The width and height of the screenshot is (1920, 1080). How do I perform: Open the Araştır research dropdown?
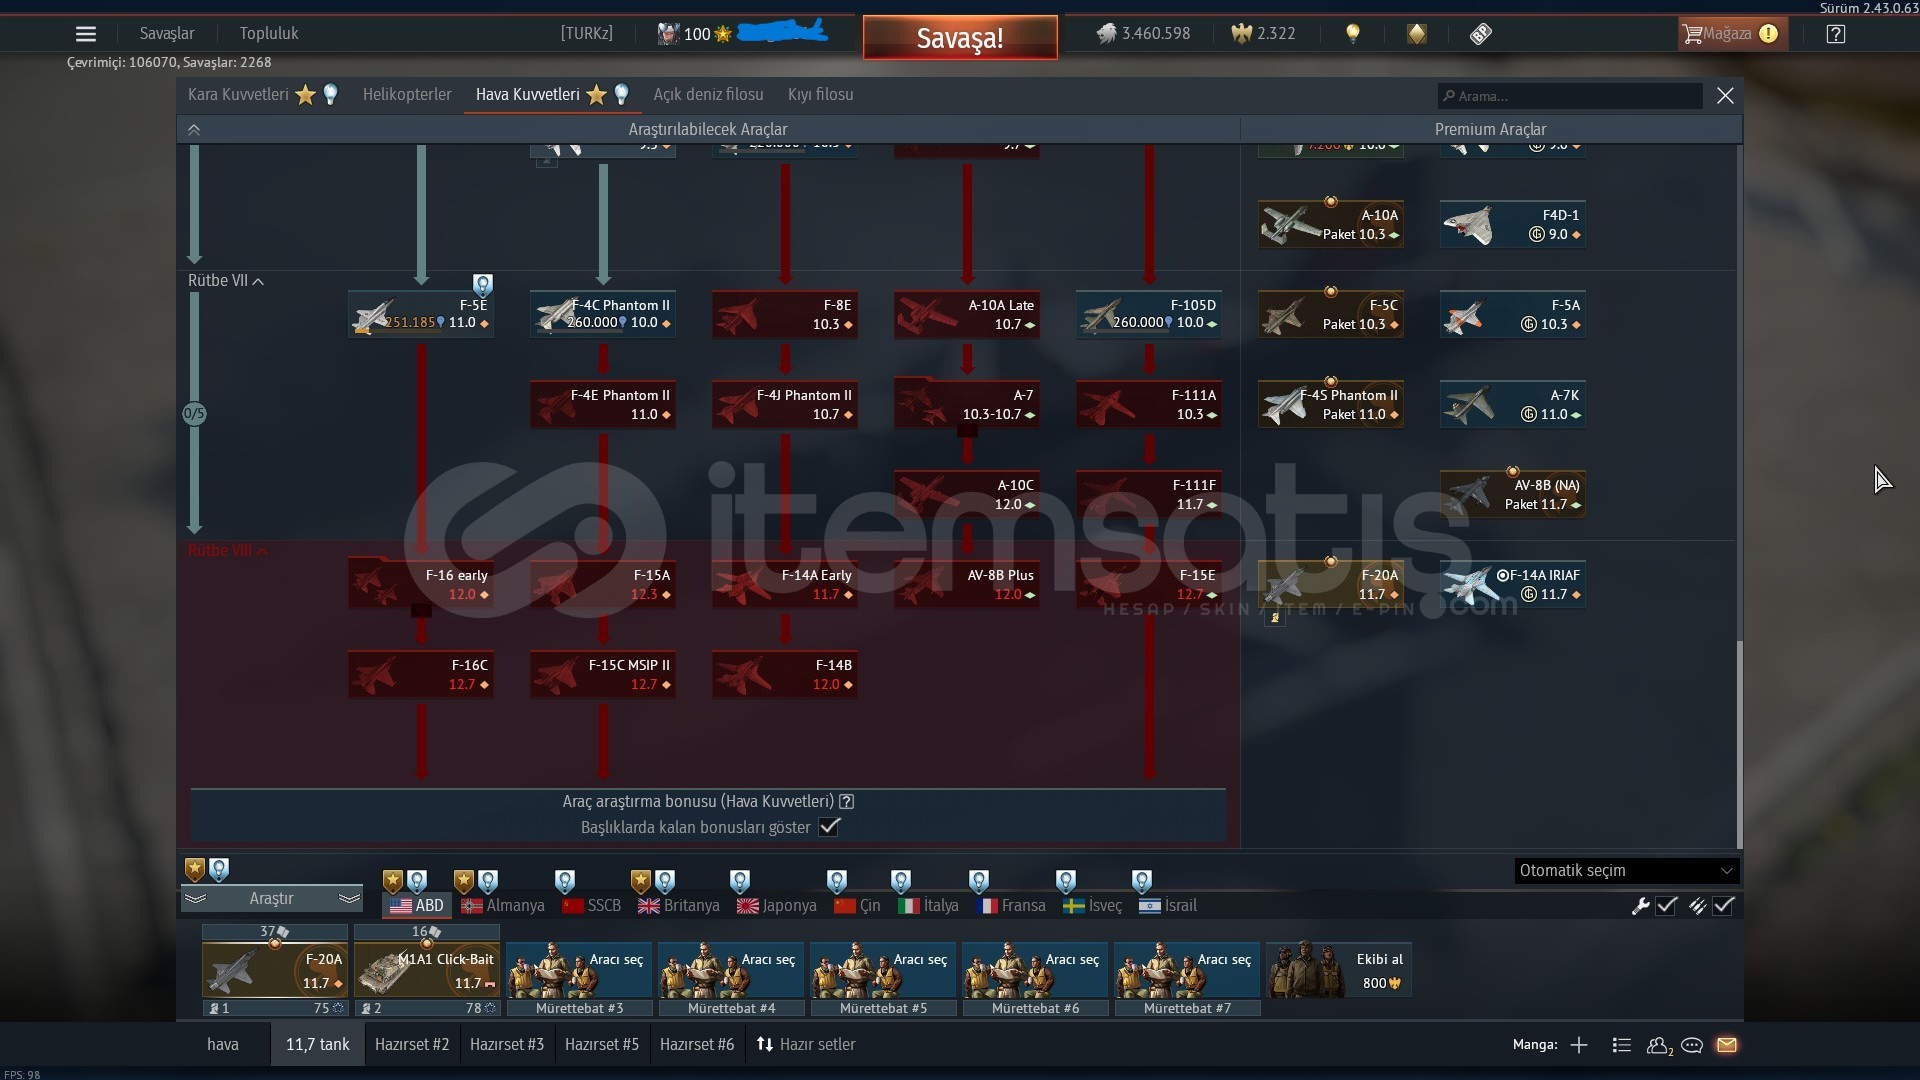tap(271, 899)
